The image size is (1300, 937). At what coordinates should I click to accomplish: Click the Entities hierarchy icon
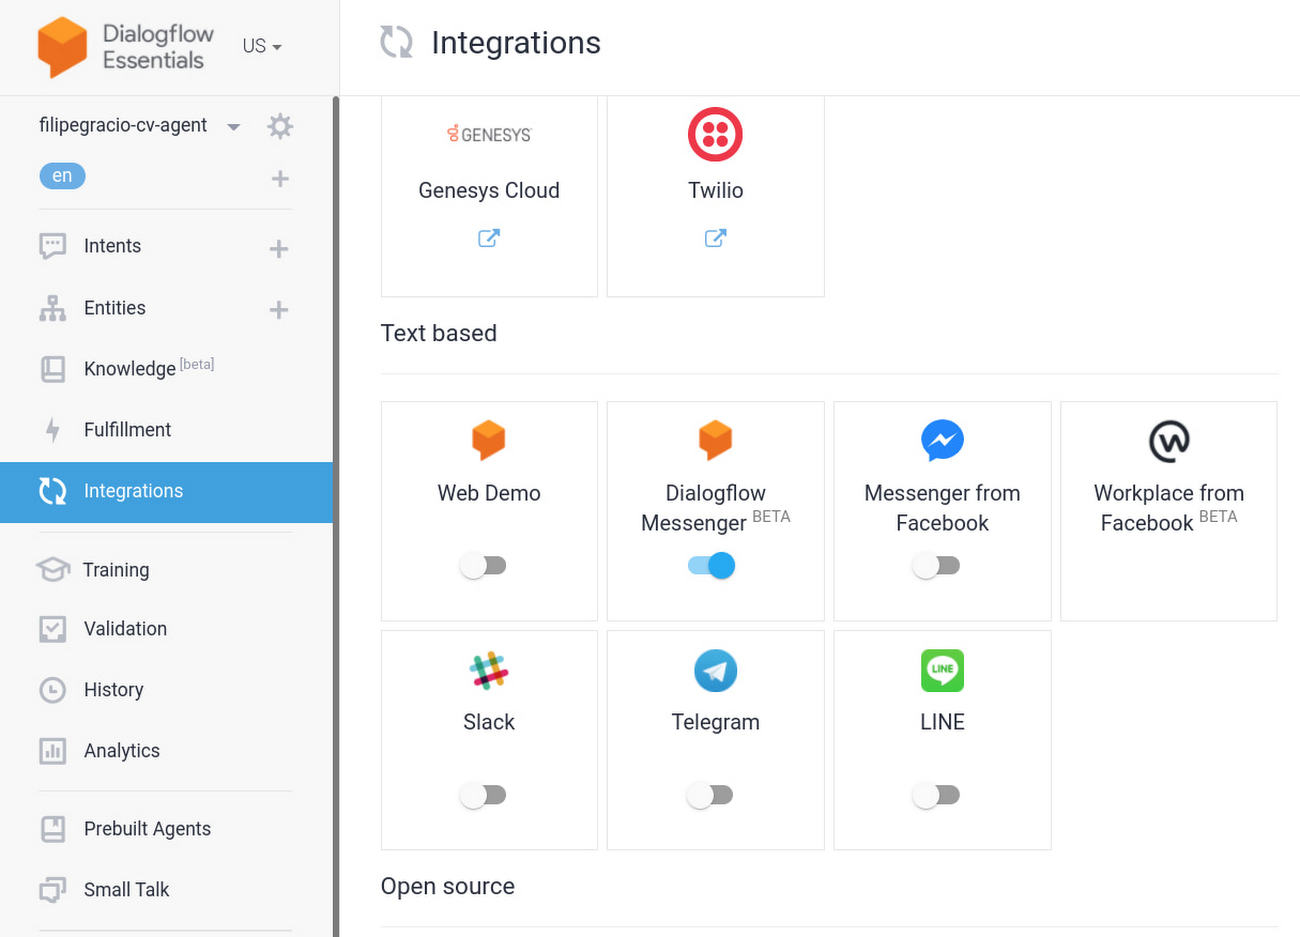pos(52,308)
